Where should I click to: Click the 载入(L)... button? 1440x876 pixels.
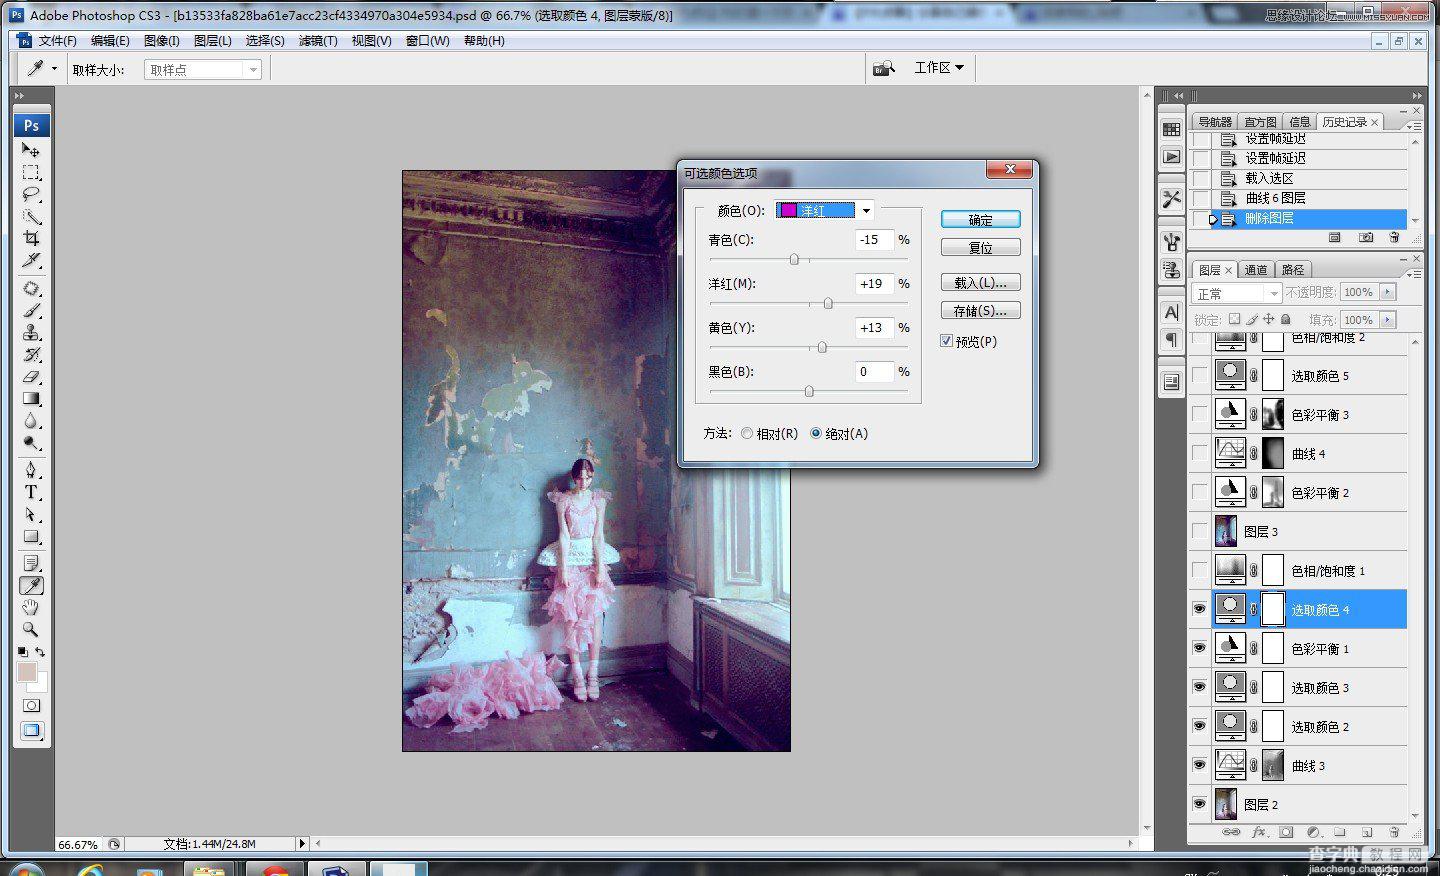point(981,283)
